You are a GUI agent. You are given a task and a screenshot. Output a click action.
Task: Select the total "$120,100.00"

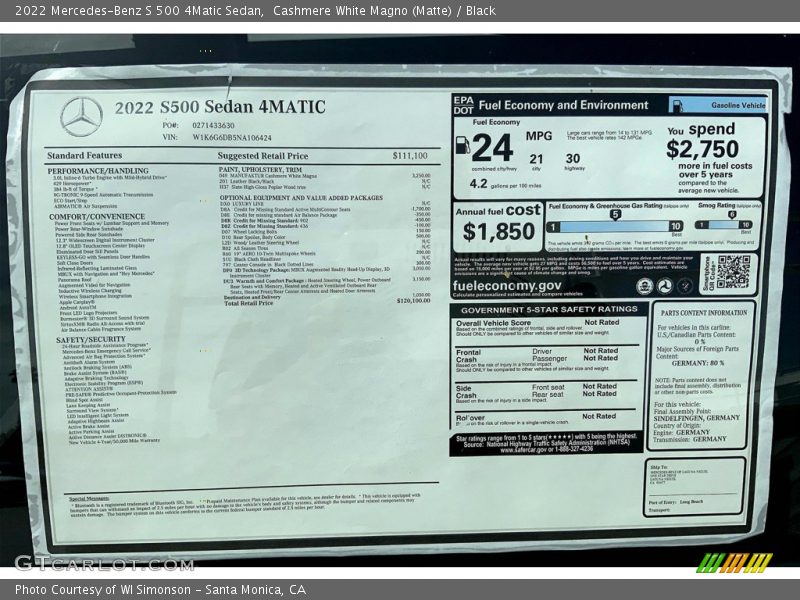[x=413, y=301]
